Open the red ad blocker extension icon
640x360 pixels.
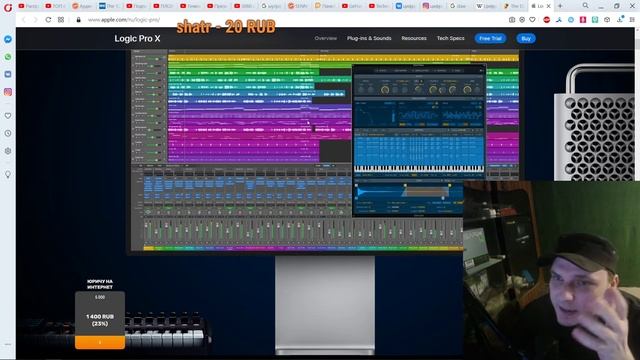(x=547, y=20)
